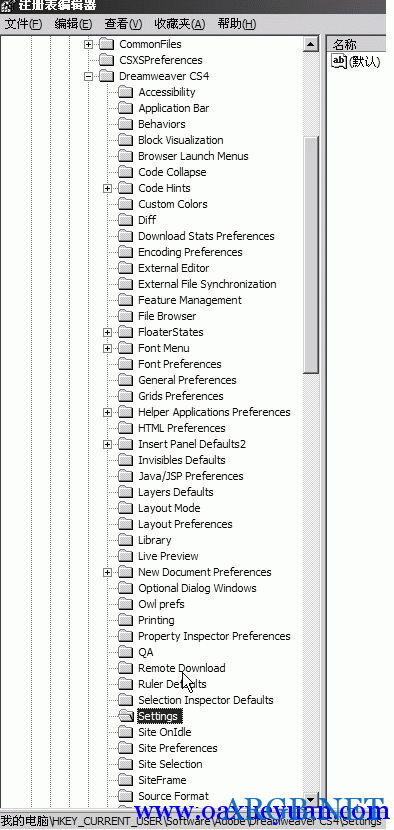Screen dimensions: 394x830
Task: Select the Site Preferences key
Action: point(178,748)
